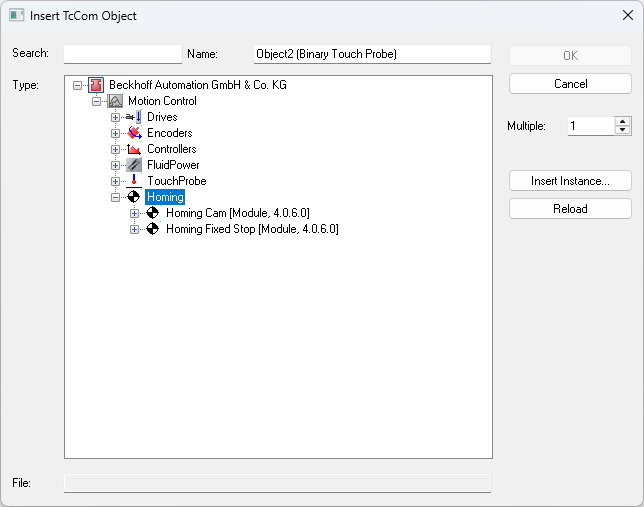
Task: Open the Insert Instance dialog
Action: coord(570,181)
